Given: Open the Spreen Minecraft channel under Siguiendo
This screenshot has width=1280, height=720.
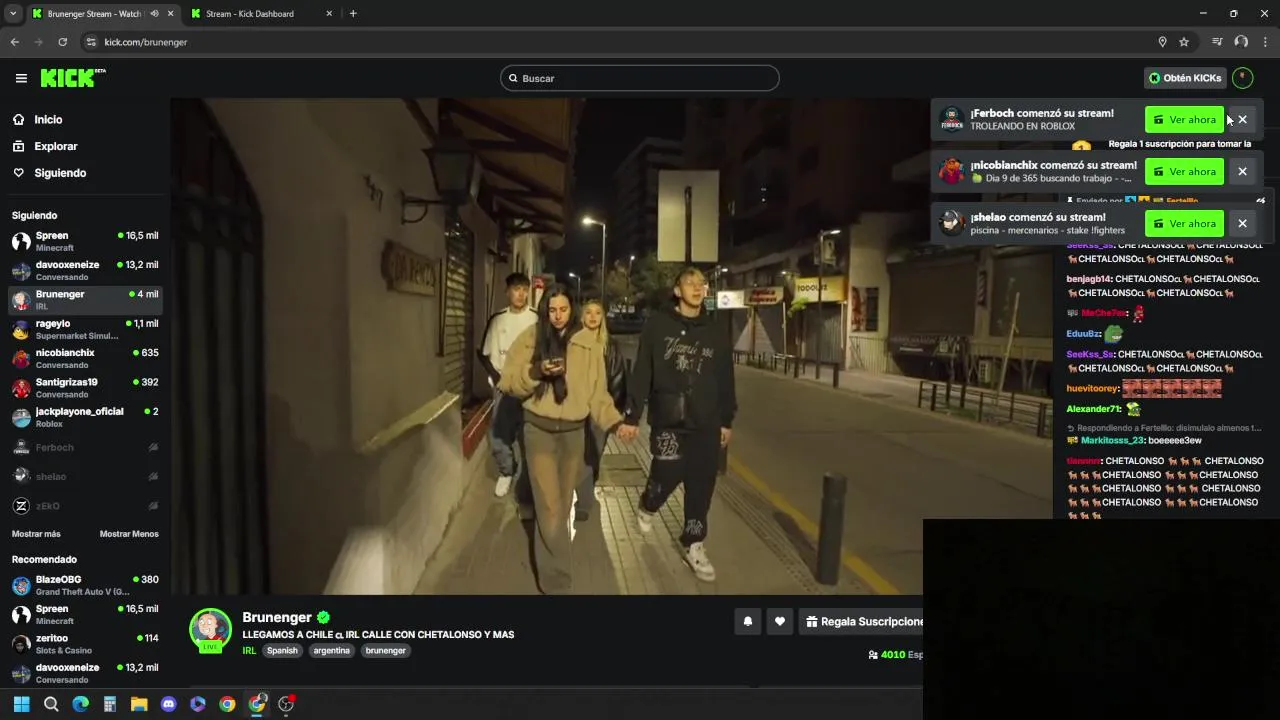Looking at the screenshot, I should pyautogui.click(x=85, y=241).
